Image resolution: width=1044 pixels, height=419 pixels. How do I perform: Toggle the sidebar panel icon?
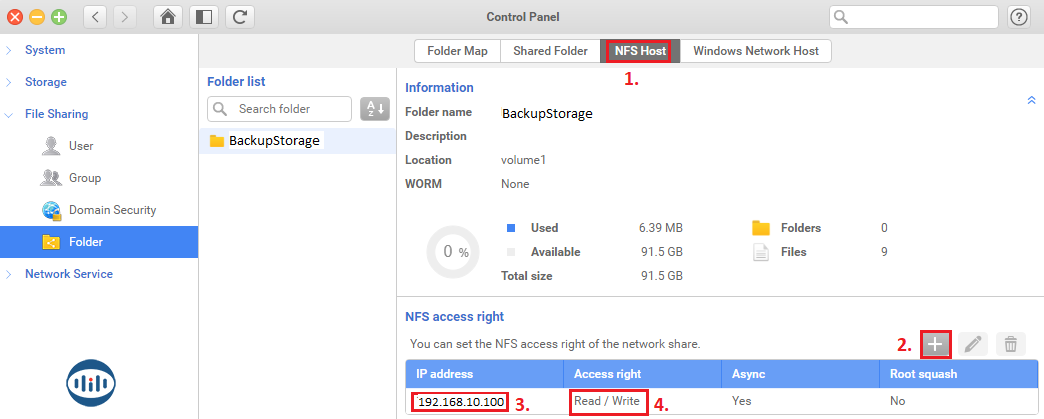point(203,17)
